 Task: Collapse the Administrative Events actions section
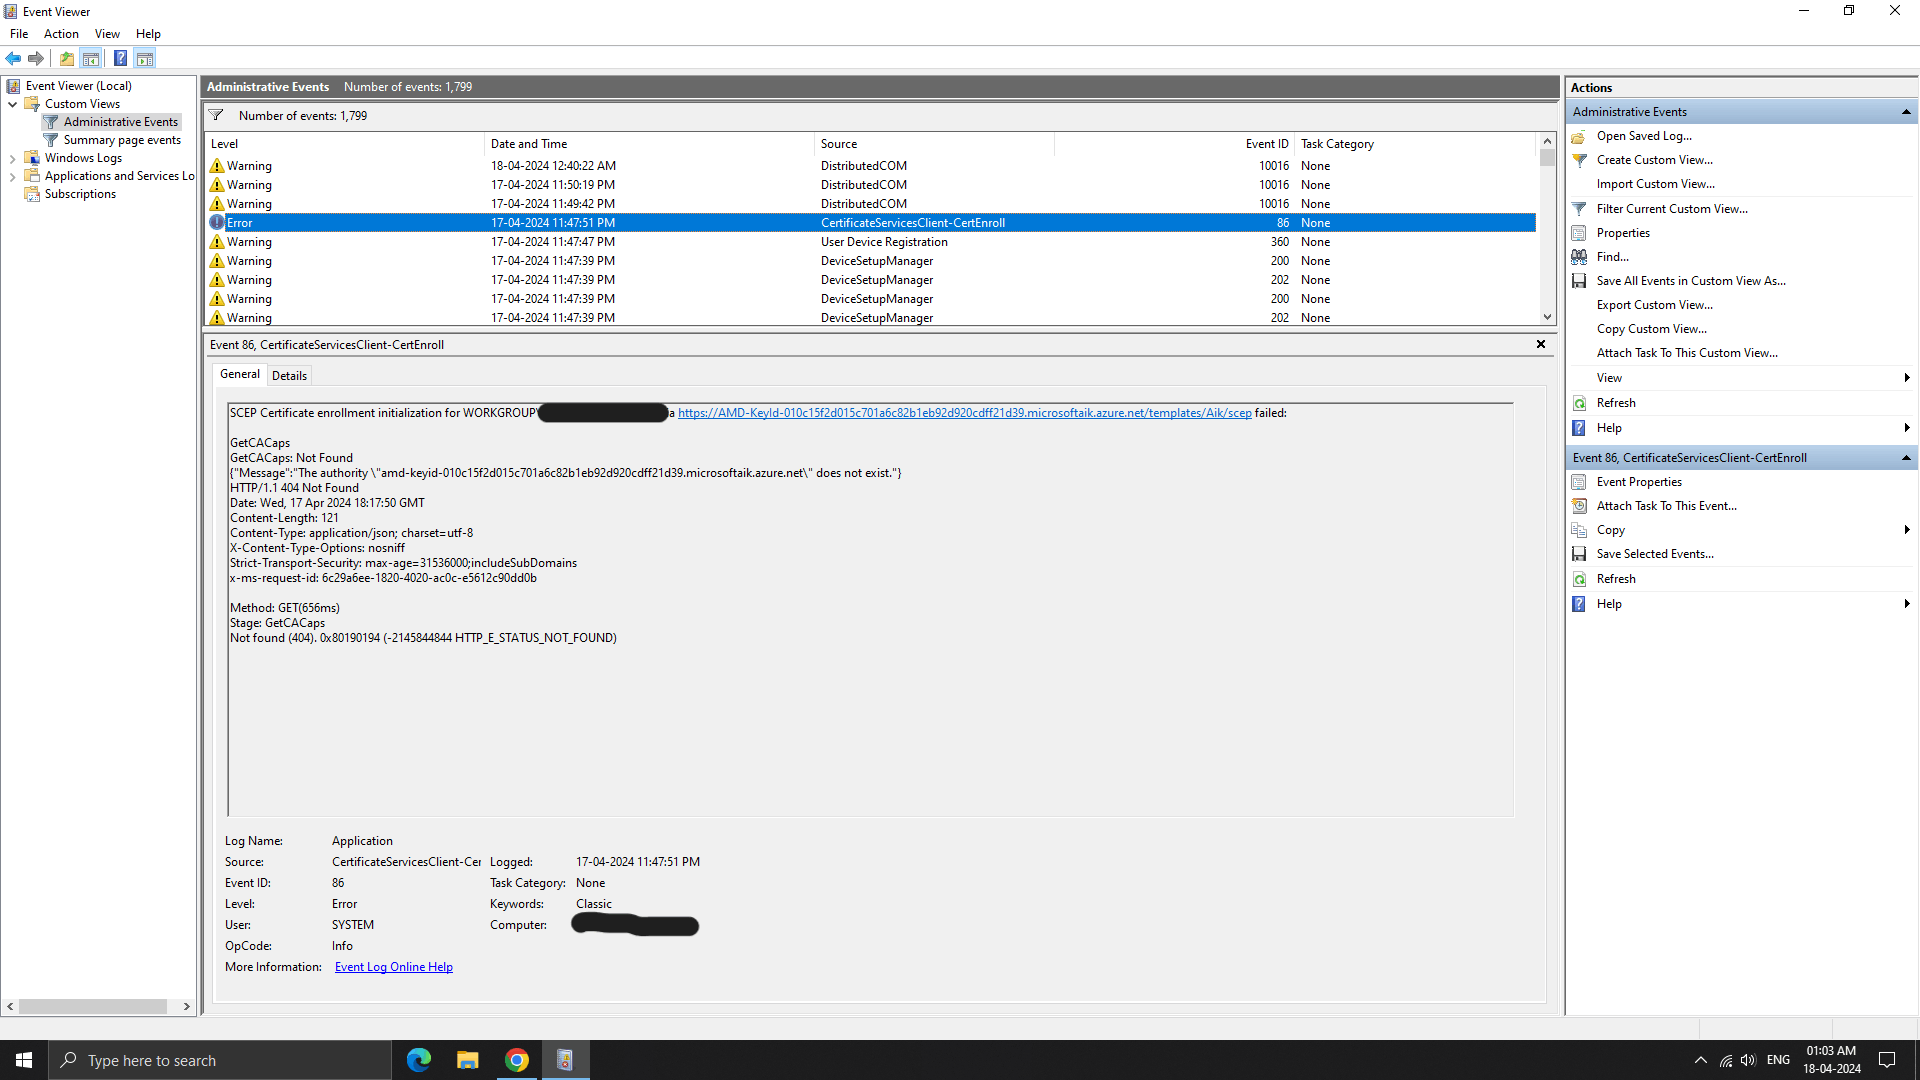pyautogui.click(x=1906, y=112)
